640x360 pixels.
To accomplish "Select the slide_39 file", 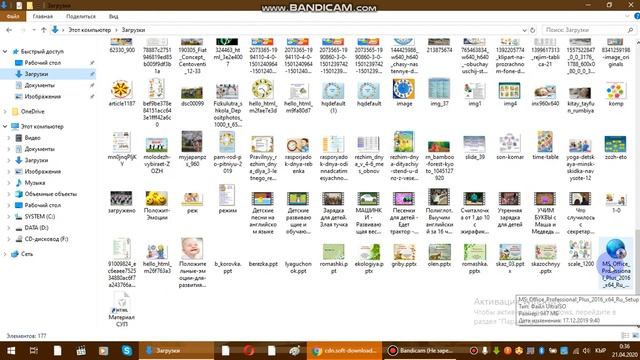I will point(474,148).
